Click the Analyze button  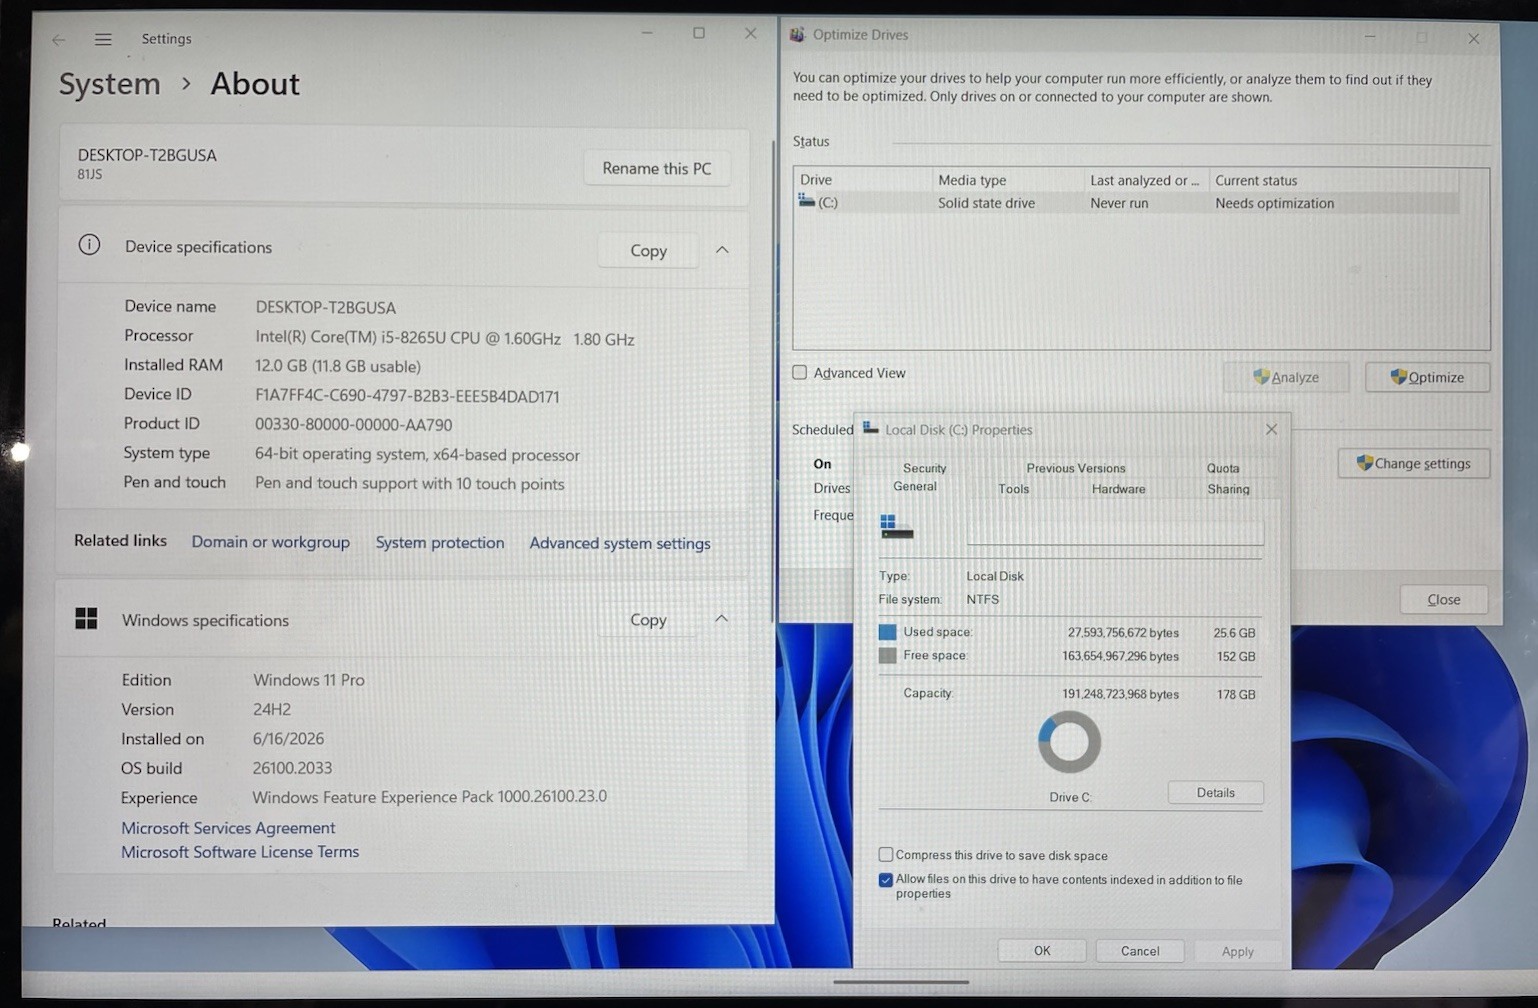pyautogui.click(x=1286, y=377)
